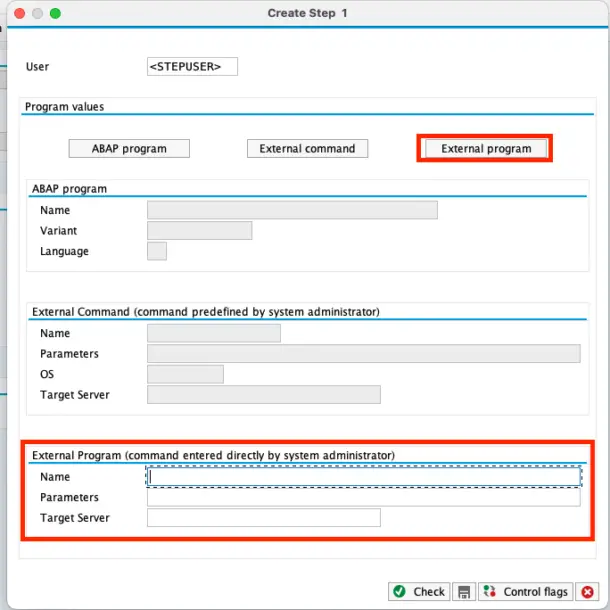Screen dimensions: 610x610
Task: Select the External command button
Action: tap(307, 149)
